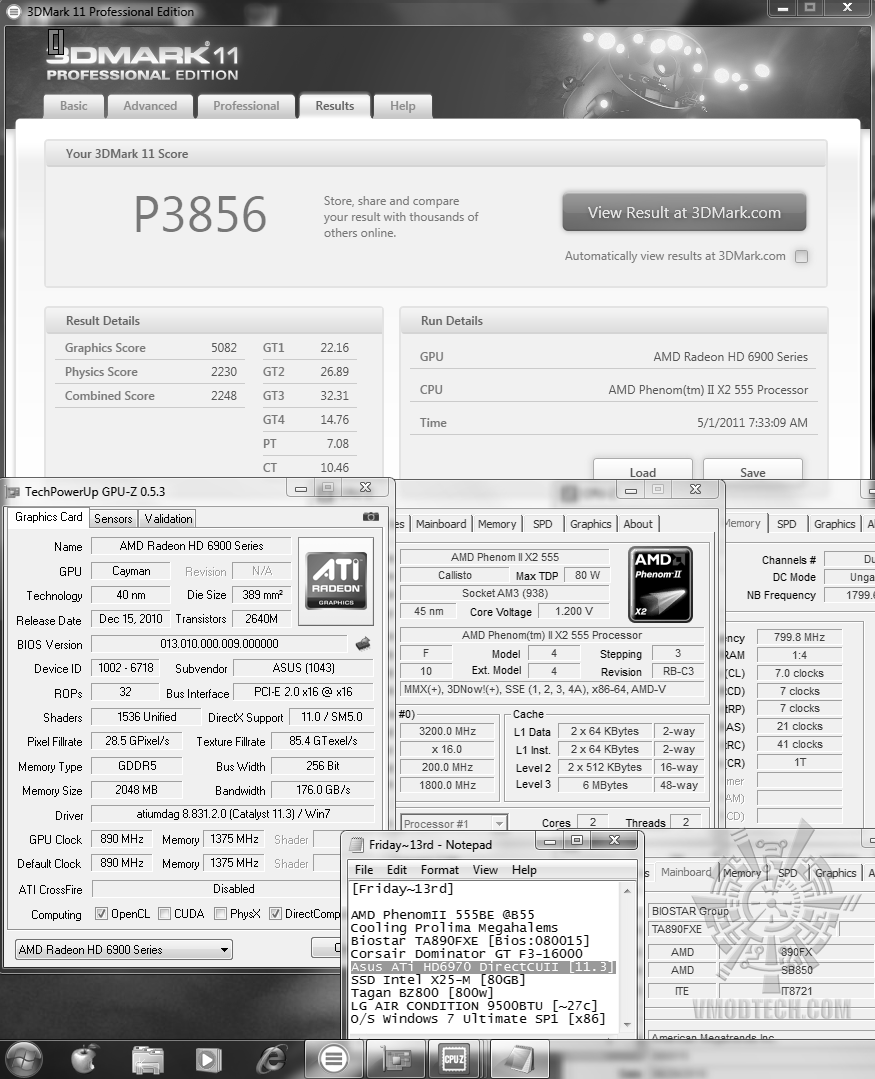Open the Processor #1 selection dropdown

click(454, 823)
